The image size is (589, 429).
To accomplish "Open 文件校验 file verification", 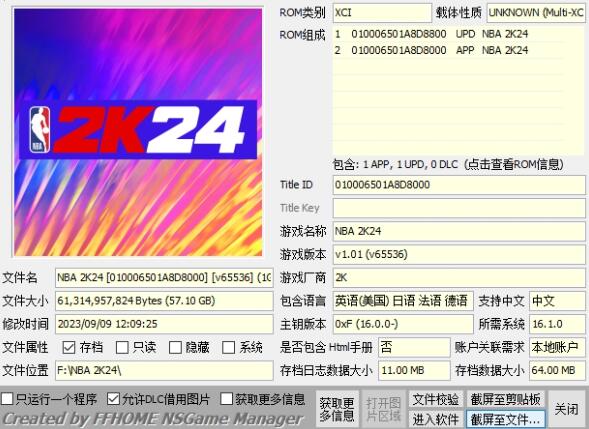I will pyautogui.click(x=435, y=399).
